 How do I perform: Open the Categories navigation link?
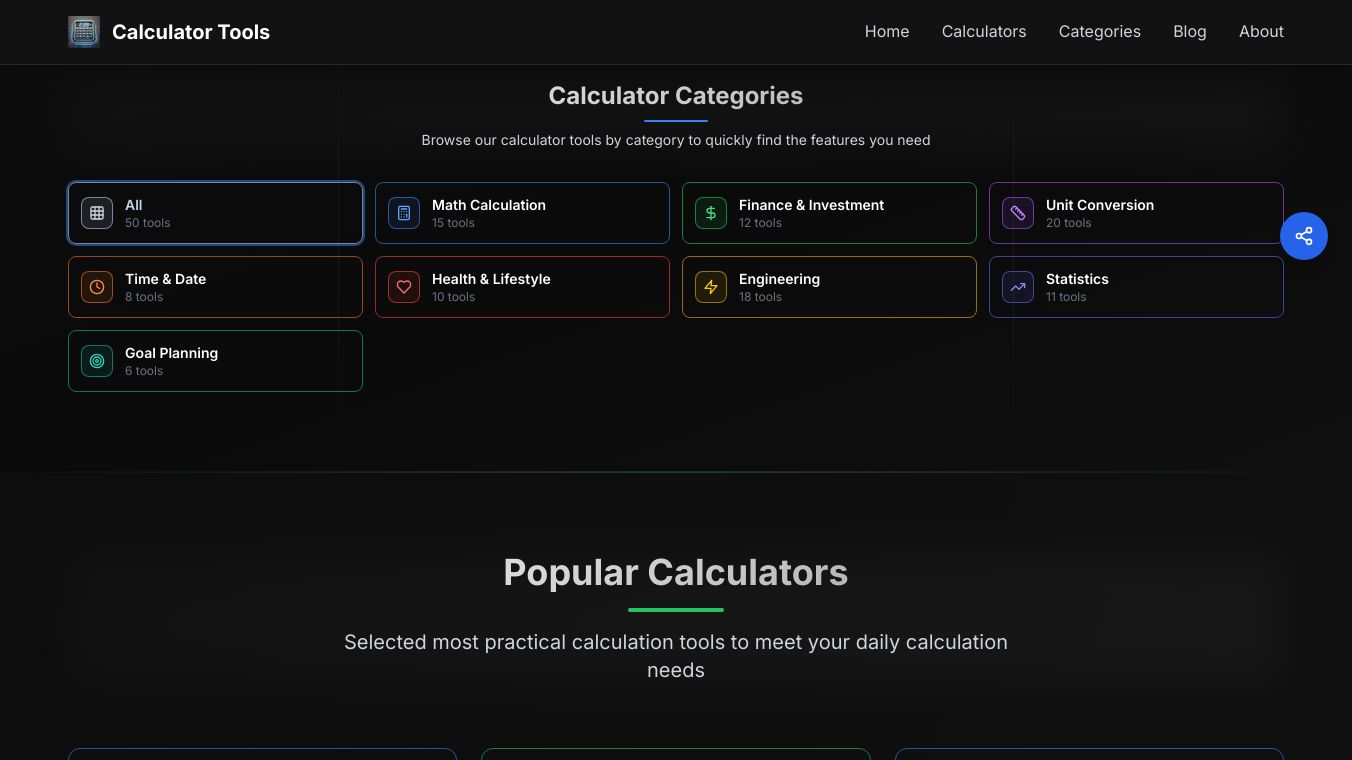click(x=1099, y=32)
